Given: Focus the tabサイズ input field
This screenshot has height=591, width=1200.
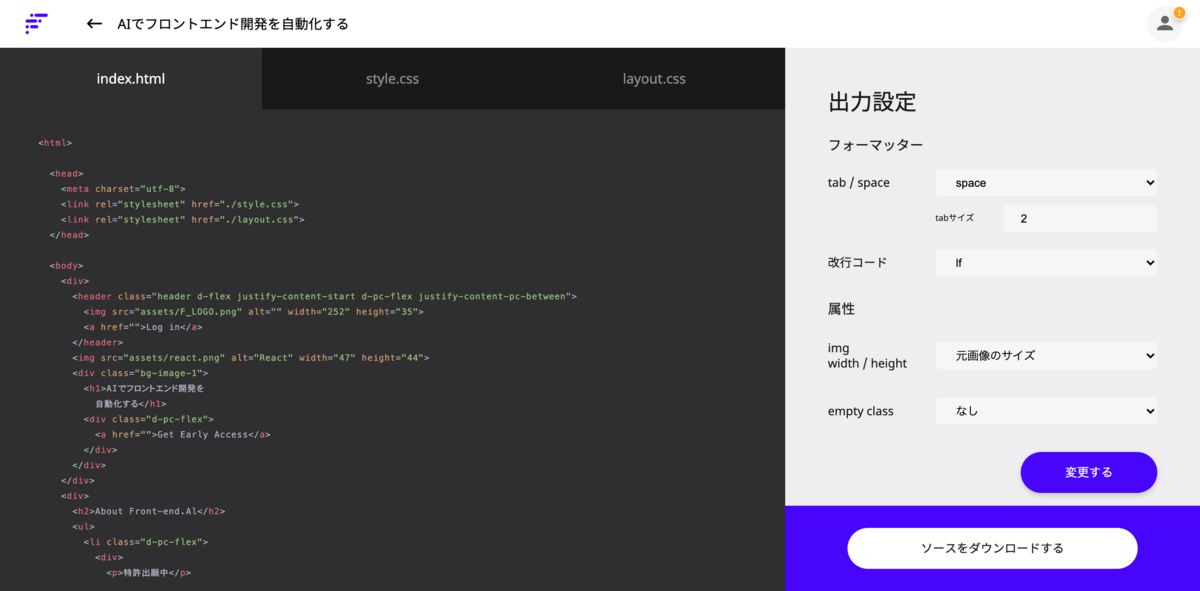Looking at the screenshot, I should pos(1080,218).
